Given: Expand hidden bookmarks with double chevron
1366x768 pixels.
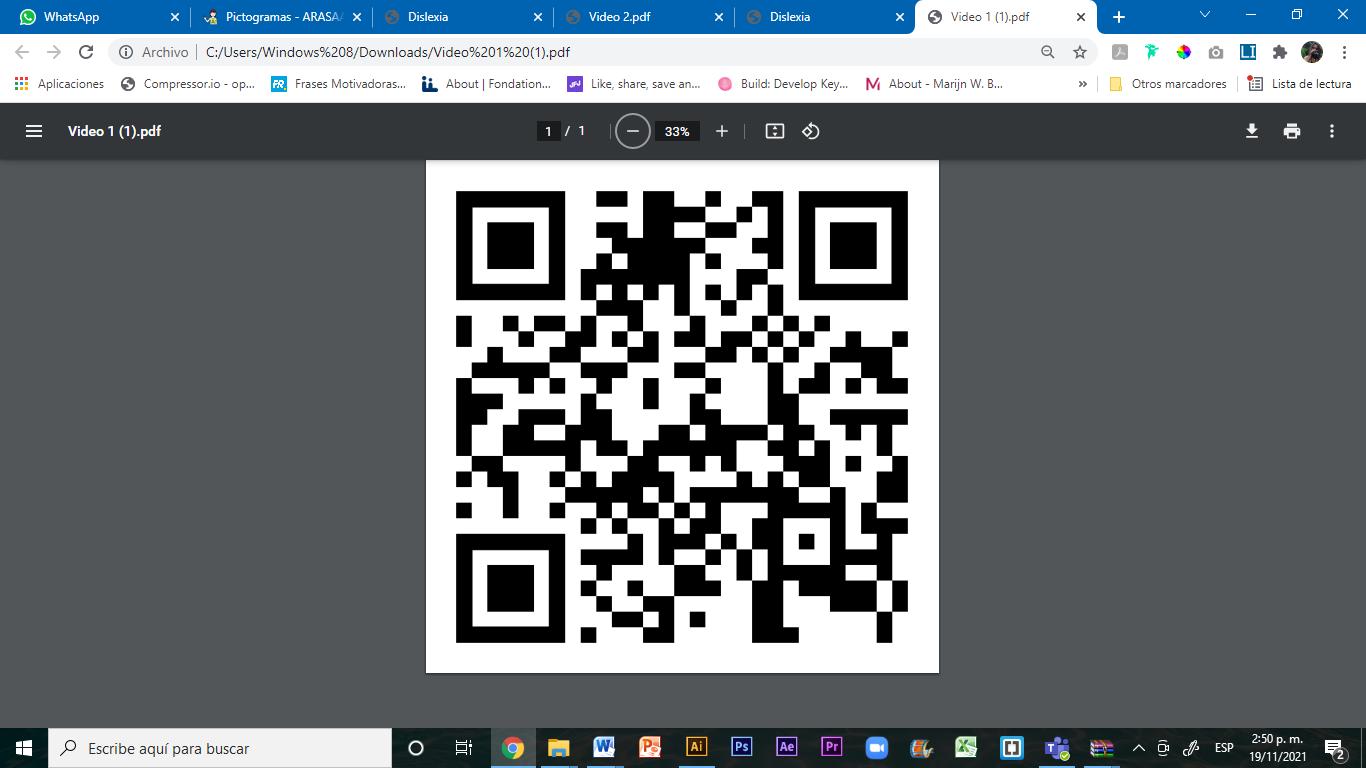Looking at the screenshot, I should (x=1083, y=84).
